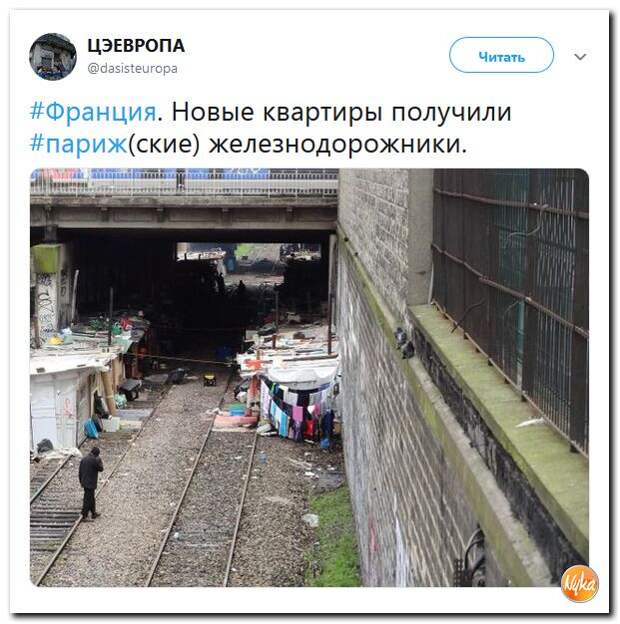Open the ЦЭЕВРОПА profile avatar

click(53, 57)
